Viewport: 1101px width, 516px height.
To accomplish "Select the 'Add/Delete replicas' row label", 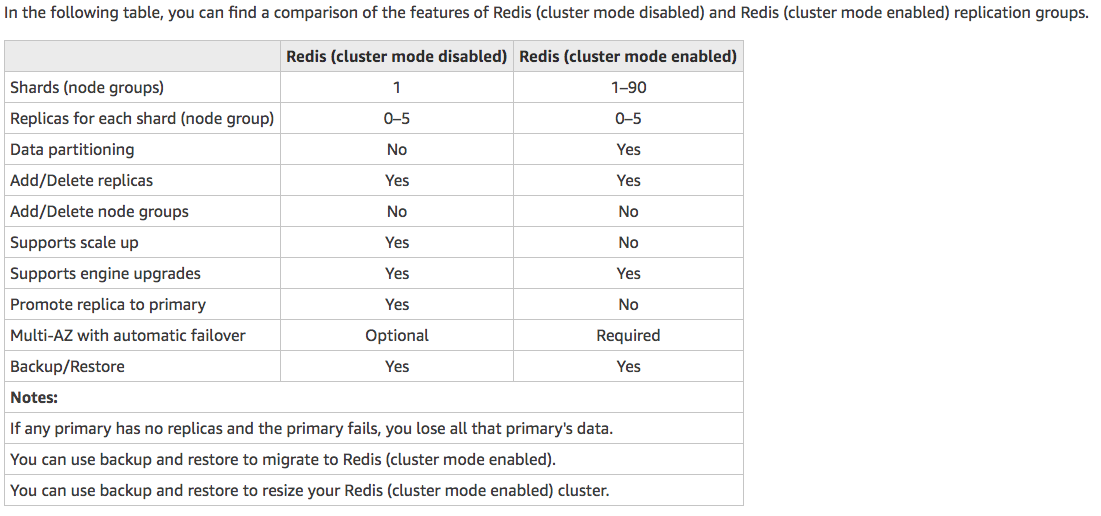I will (x=81, y=180).
